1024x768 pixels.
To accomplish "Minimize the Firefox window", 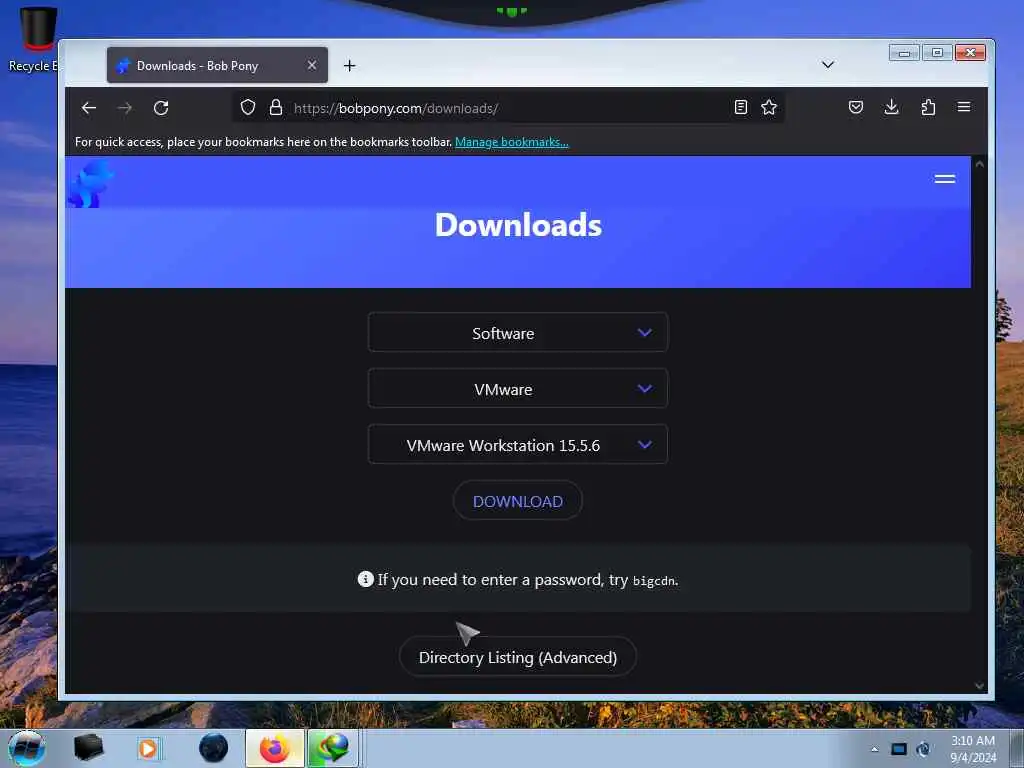I will [904, 52].
